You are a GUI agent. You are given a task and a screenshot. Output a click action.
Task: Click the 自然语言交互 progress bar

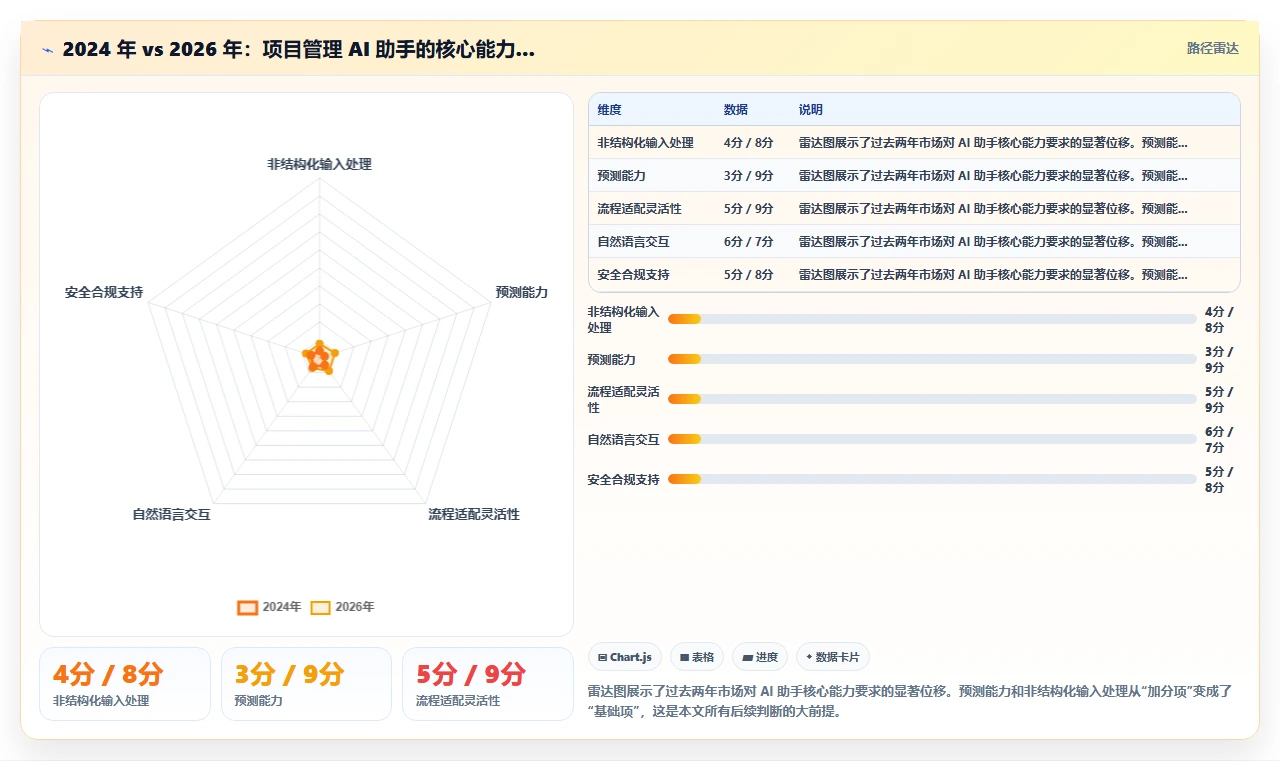pyautogui.click(x=932, y=439)
